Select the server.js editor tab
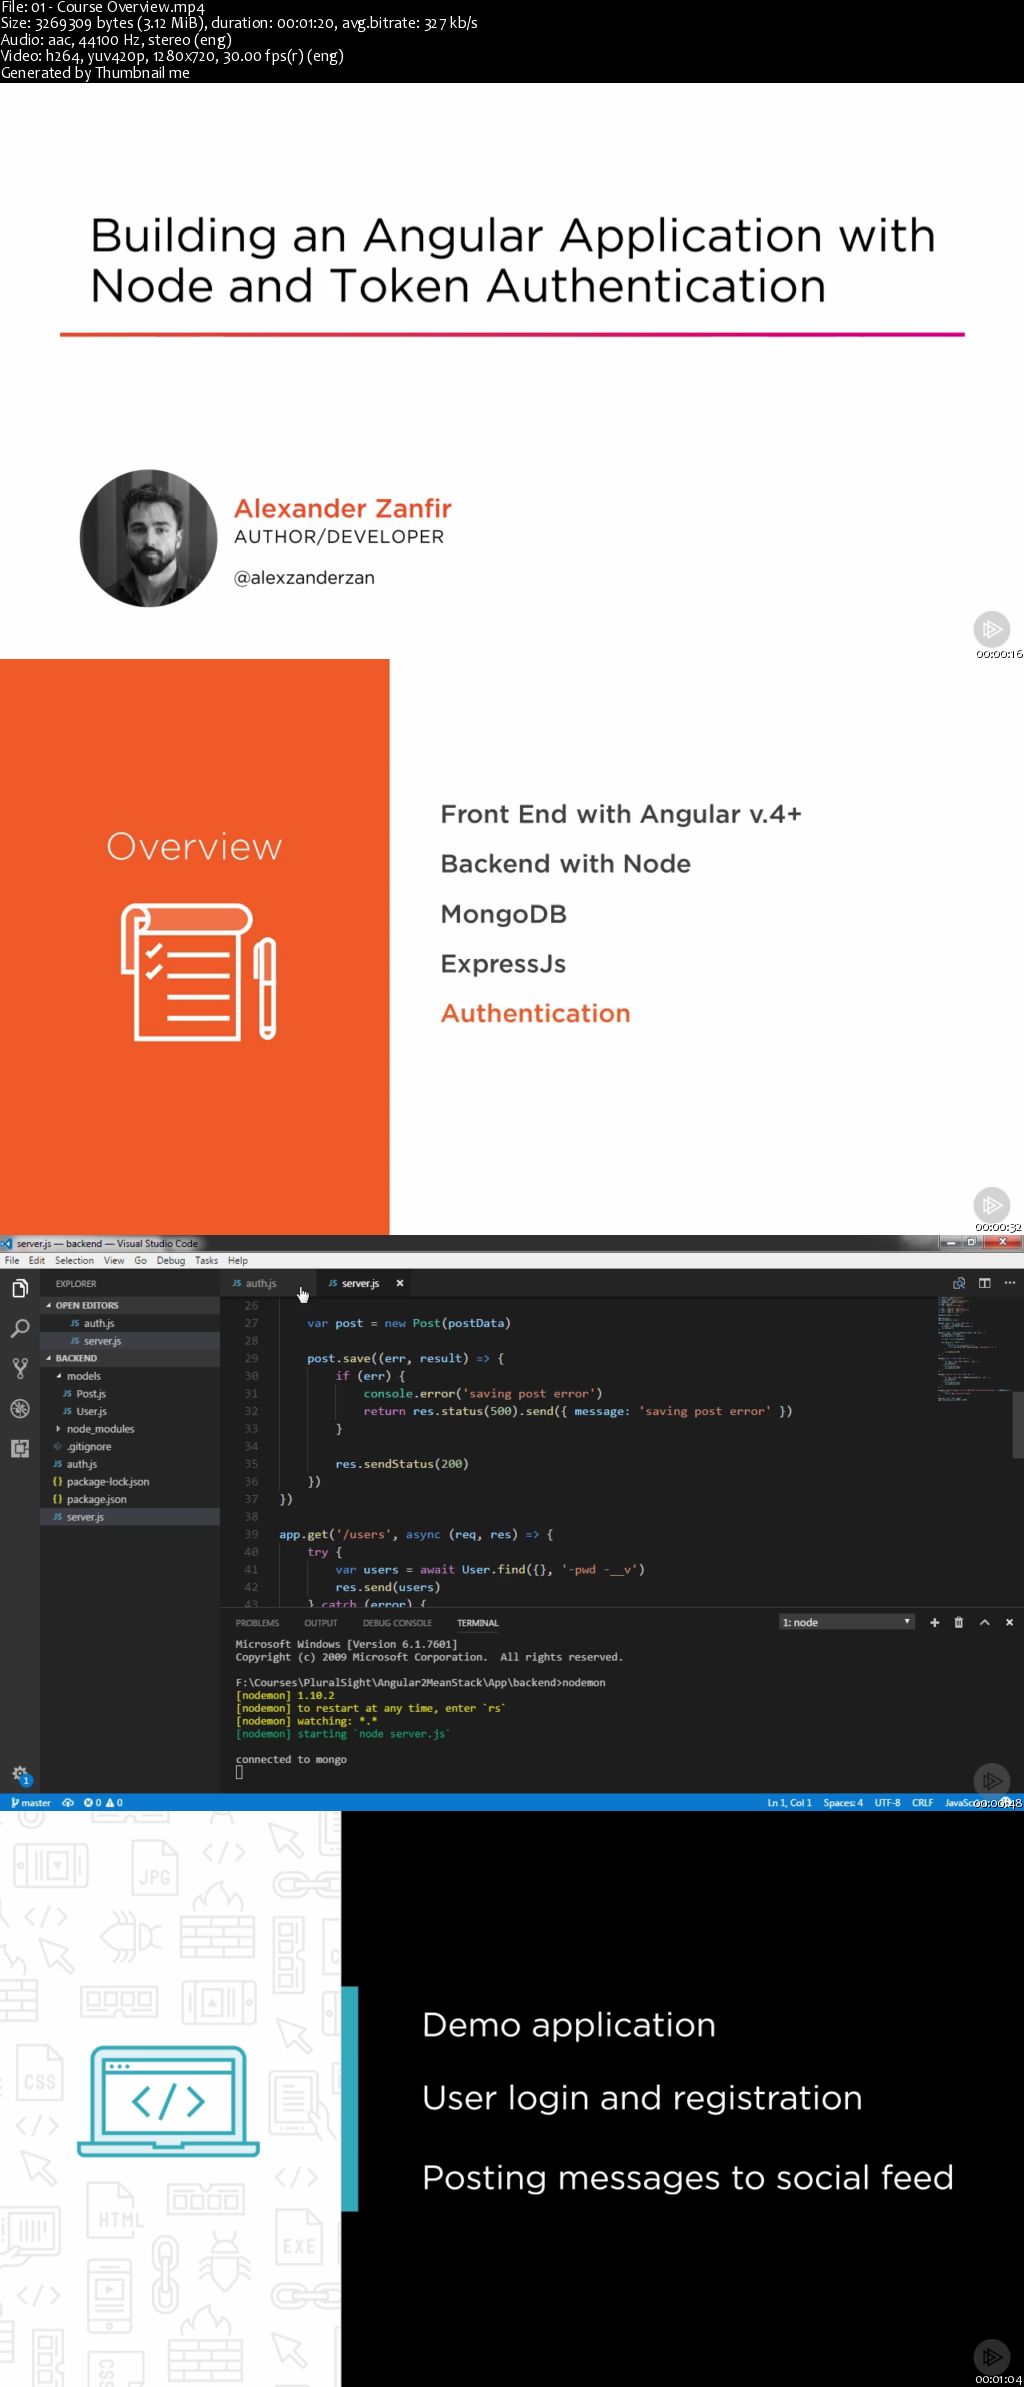The height and width of the screenshot is (2387, 1024). click(359, 1283)
